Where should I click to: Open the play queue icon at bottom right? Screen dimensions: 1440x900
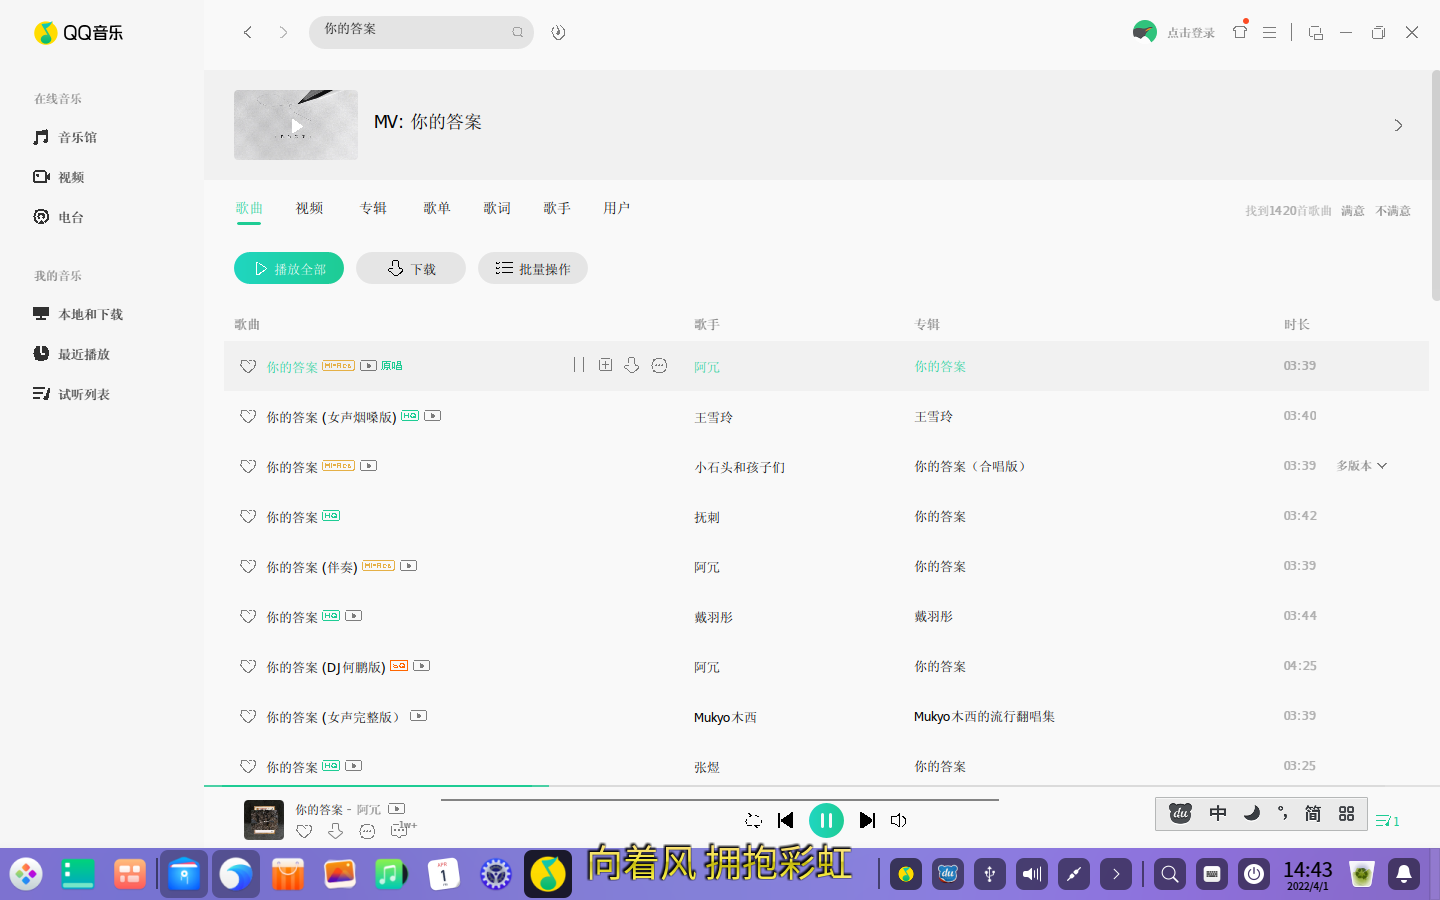[x=1387, y=820]
